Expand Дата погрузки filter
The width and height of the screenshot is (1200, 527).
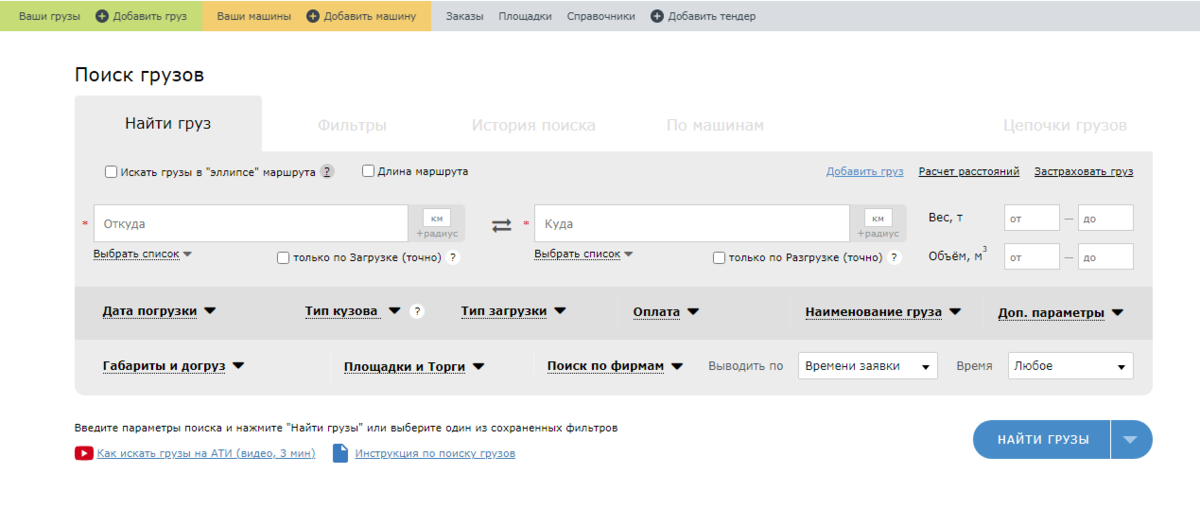pyautogui.click(x=159, y=311)
